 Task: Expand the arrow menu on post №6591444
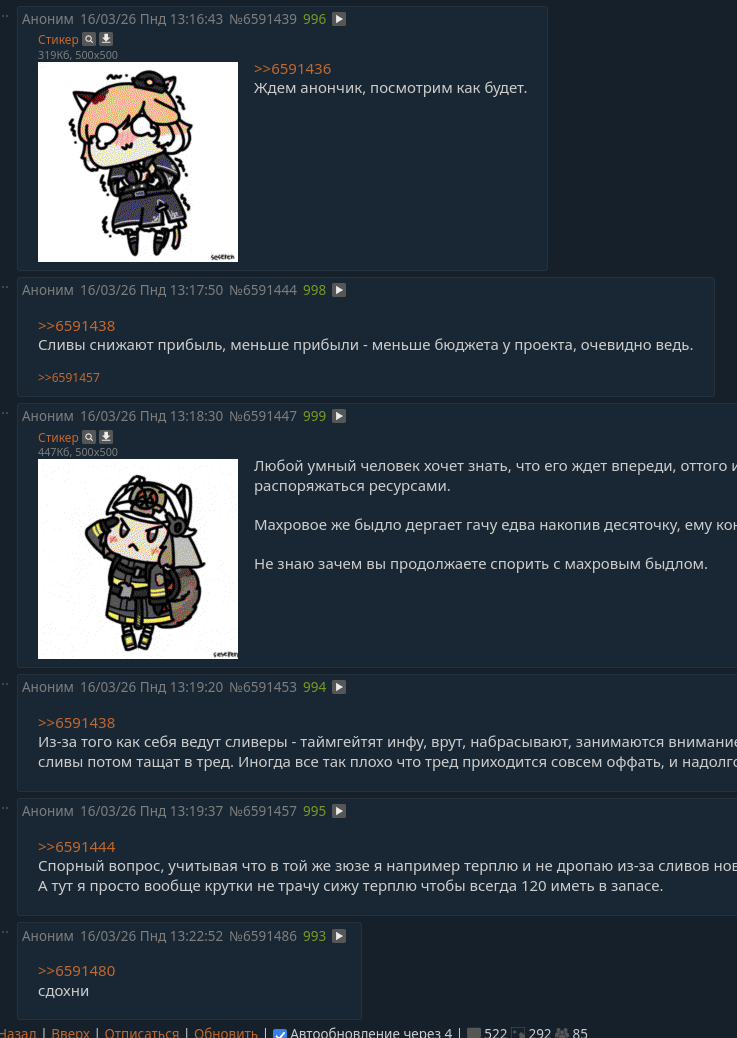tap(339, 290)
